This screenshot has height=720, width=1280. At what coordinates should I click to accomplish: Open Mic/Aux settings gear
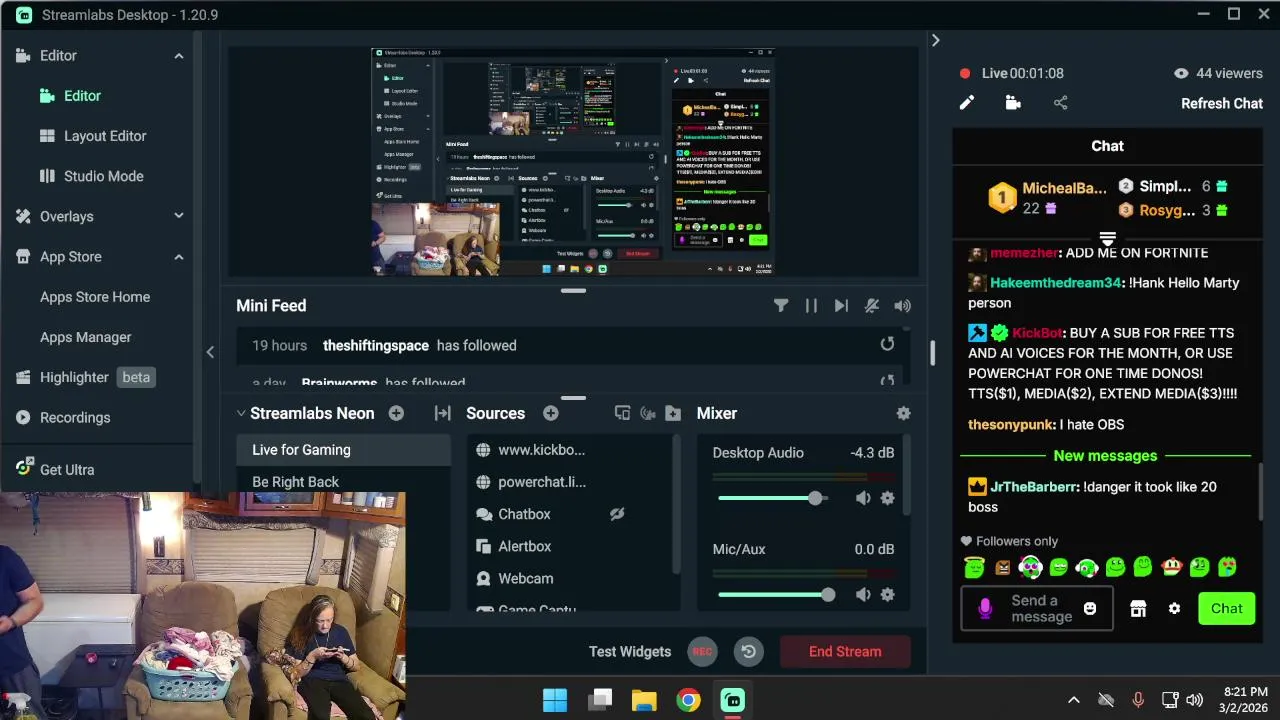click(887, 595)
